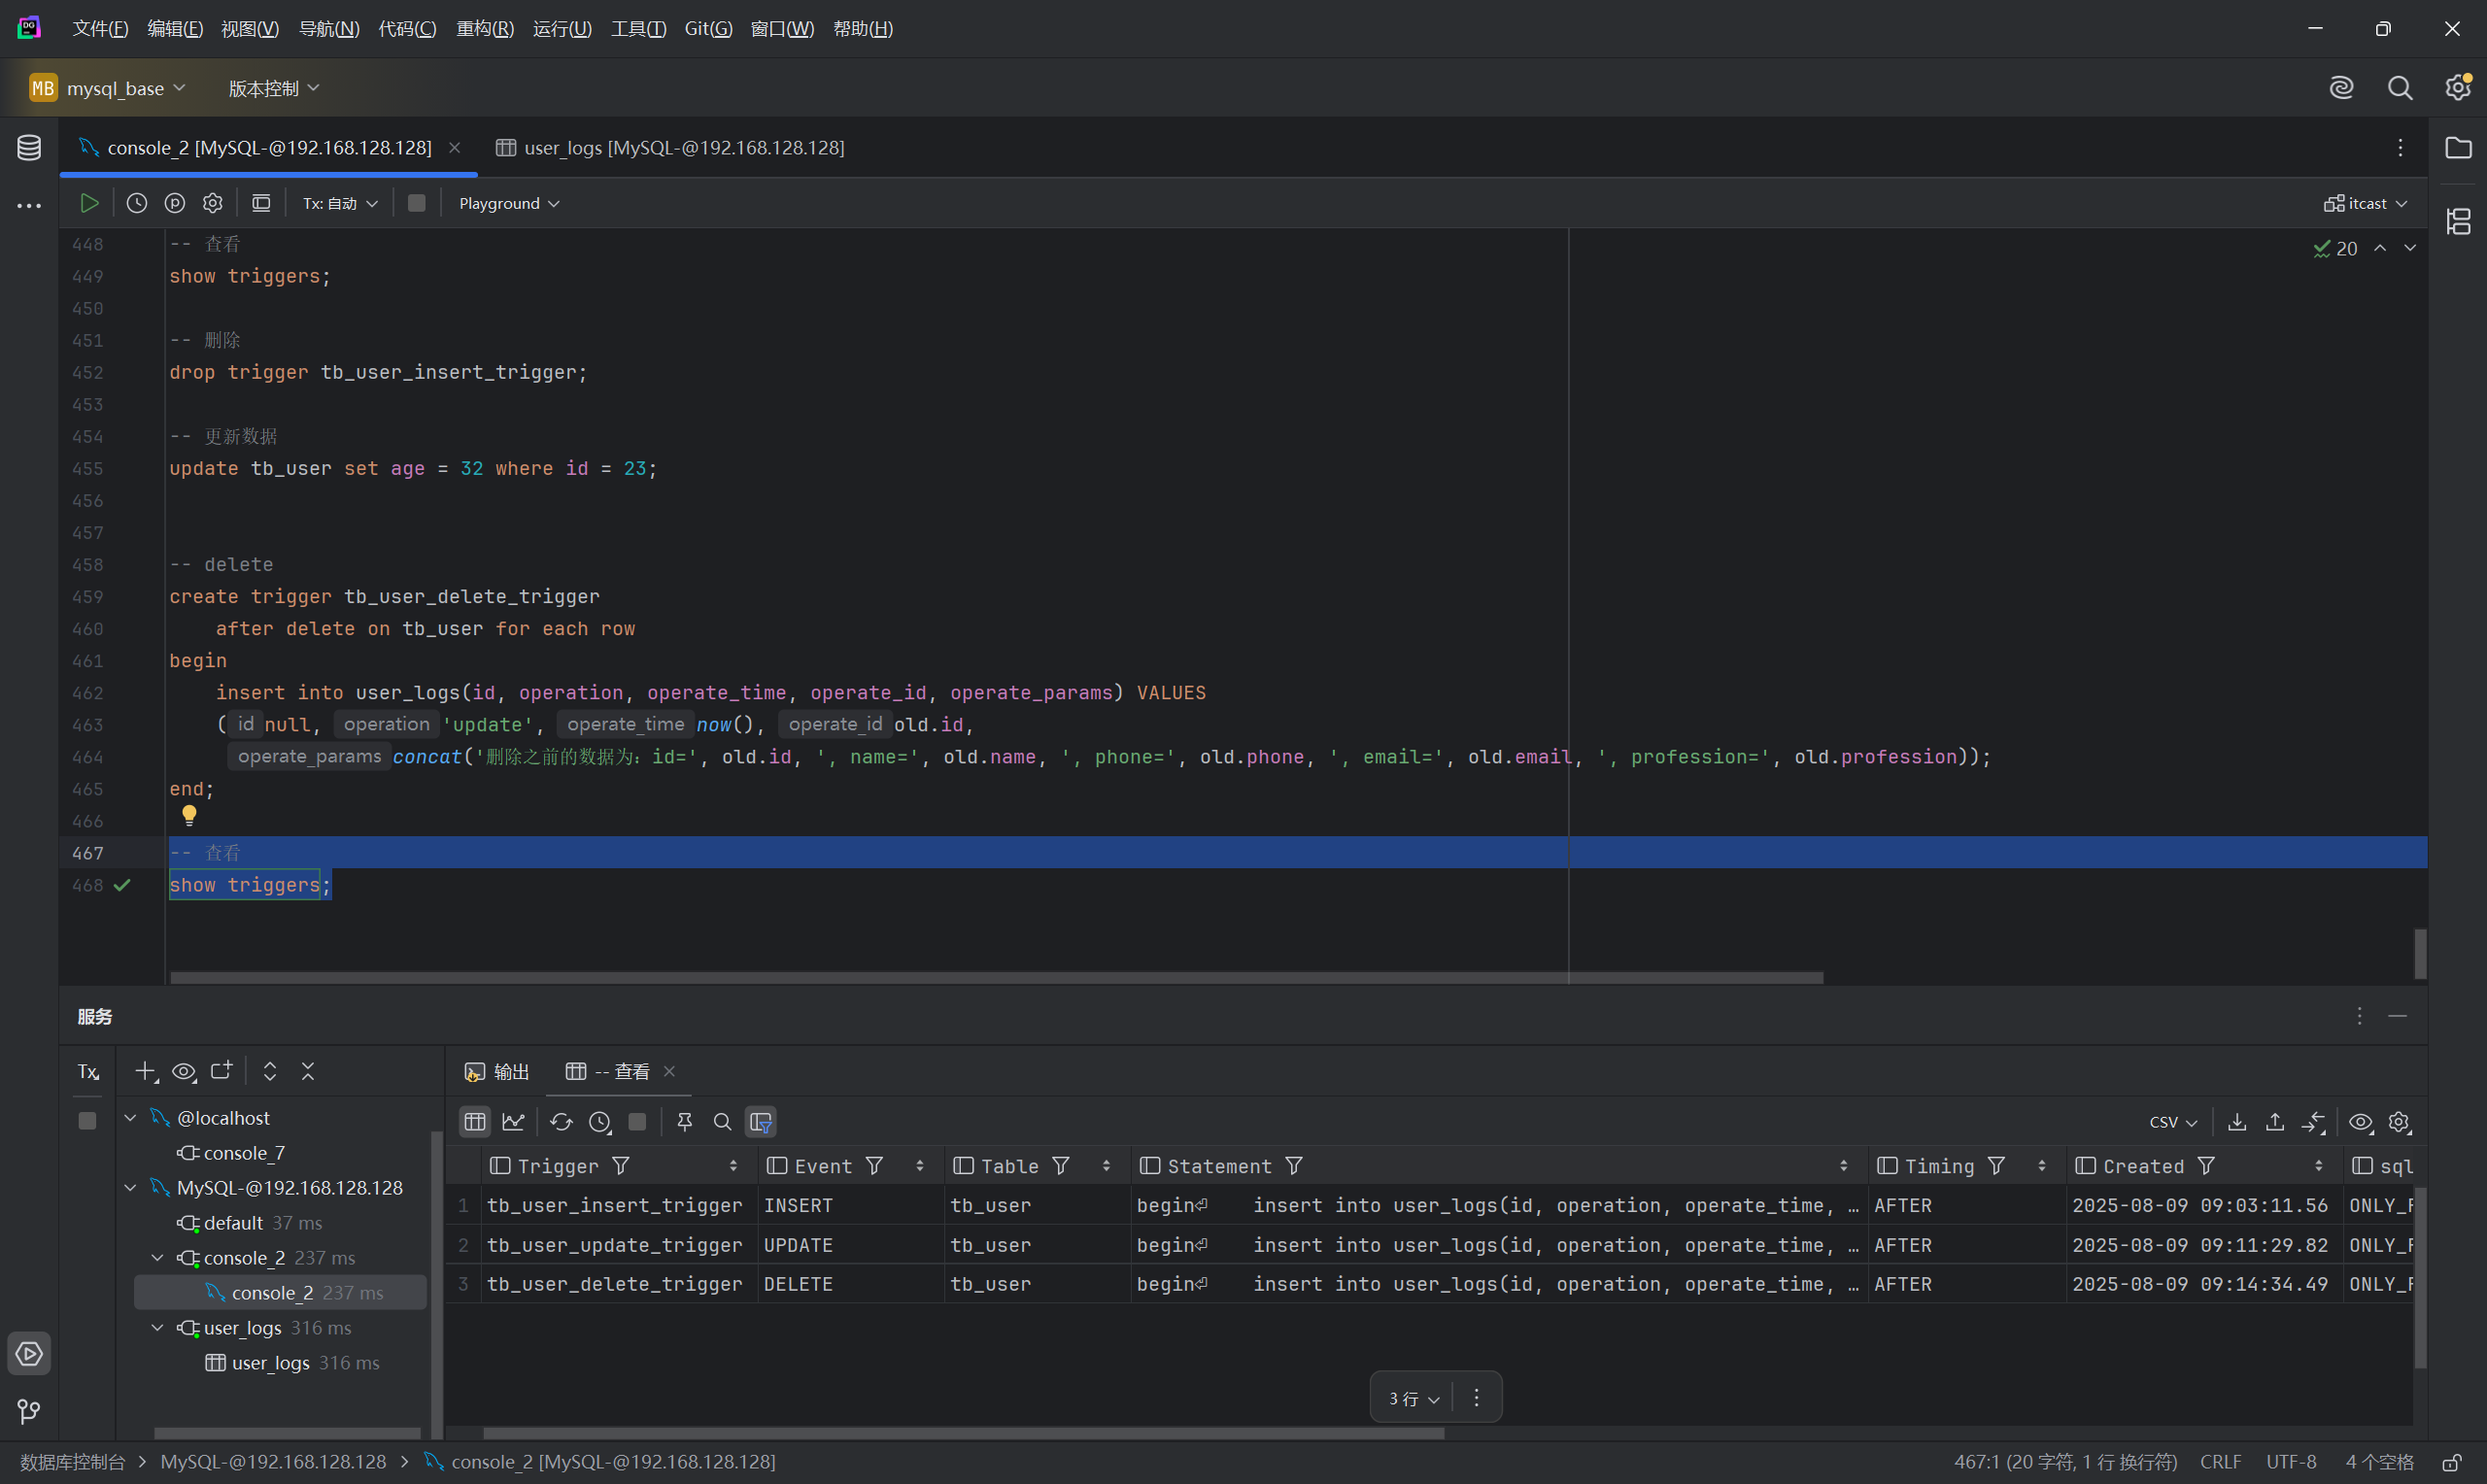
Task: Toggle table grid view in the results toolbar
Action: click(x=475, y=1122)
